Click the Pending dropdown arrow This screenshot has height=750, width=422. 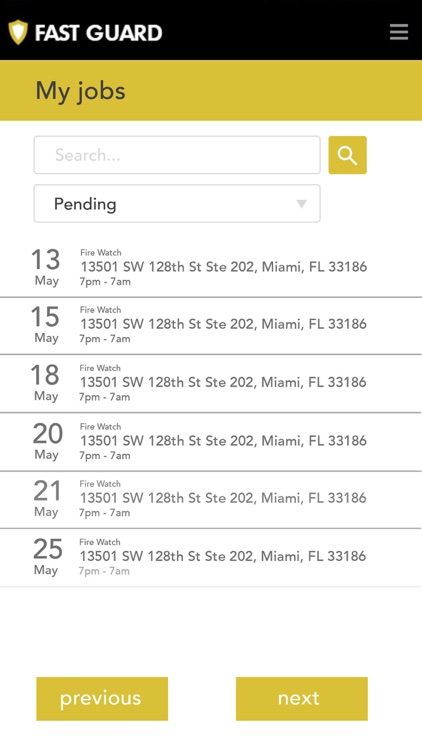301,204
